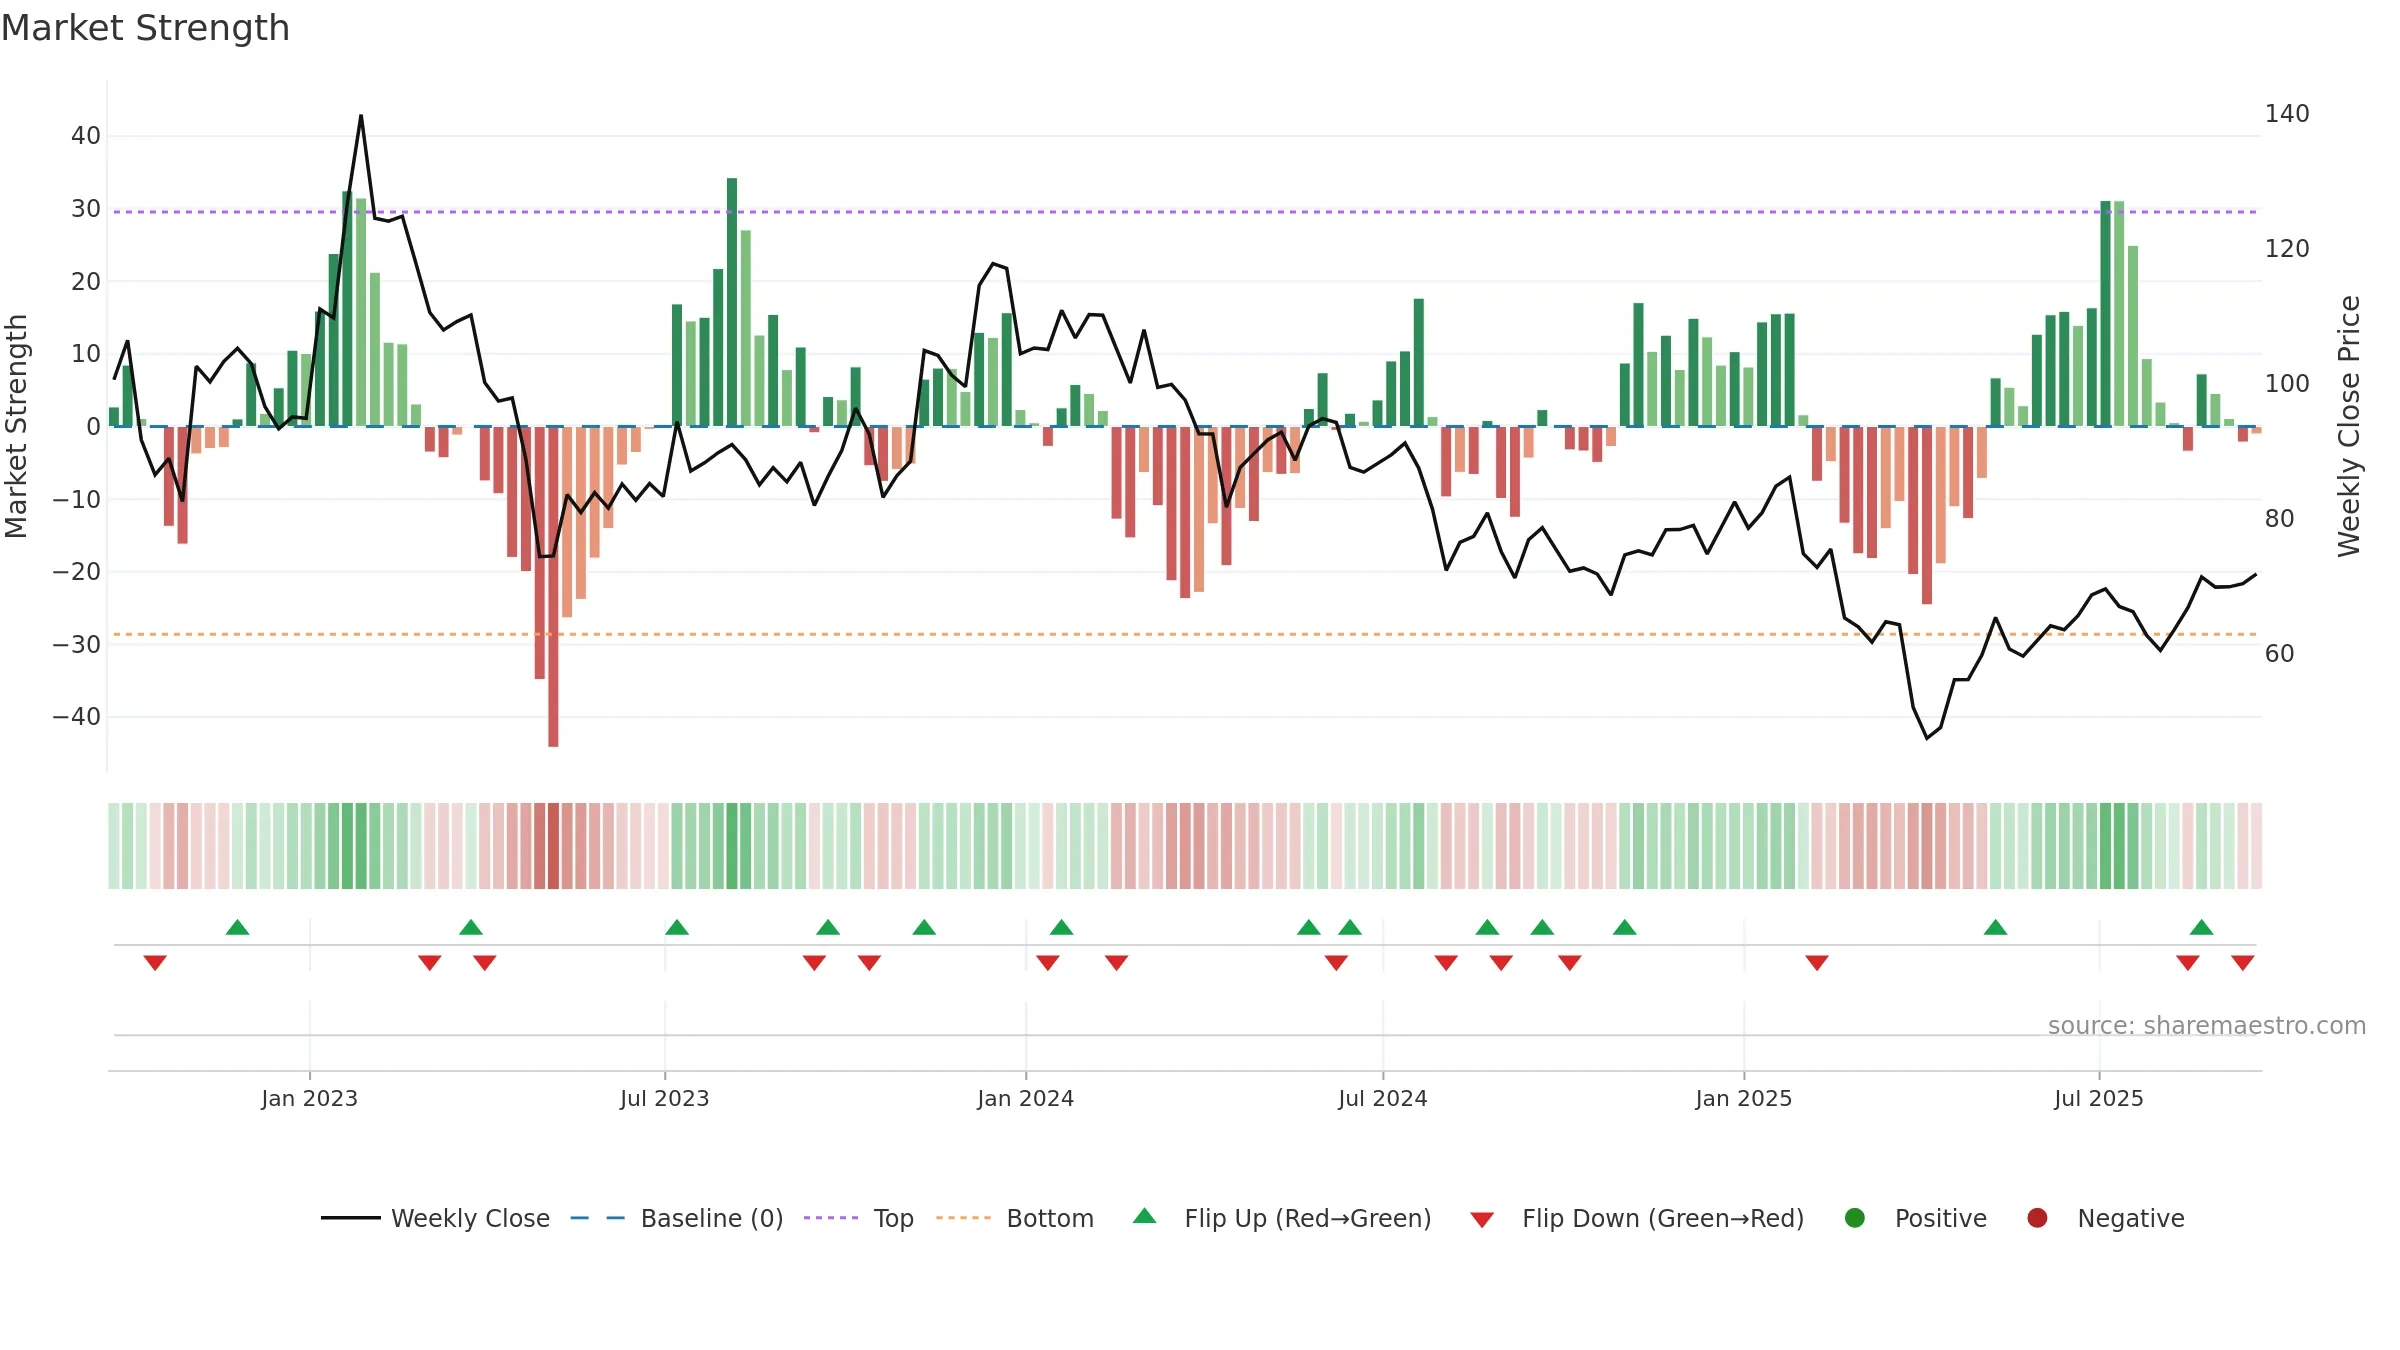Click Flip Up (Red→Green) legend item

coord(1282,1218)
